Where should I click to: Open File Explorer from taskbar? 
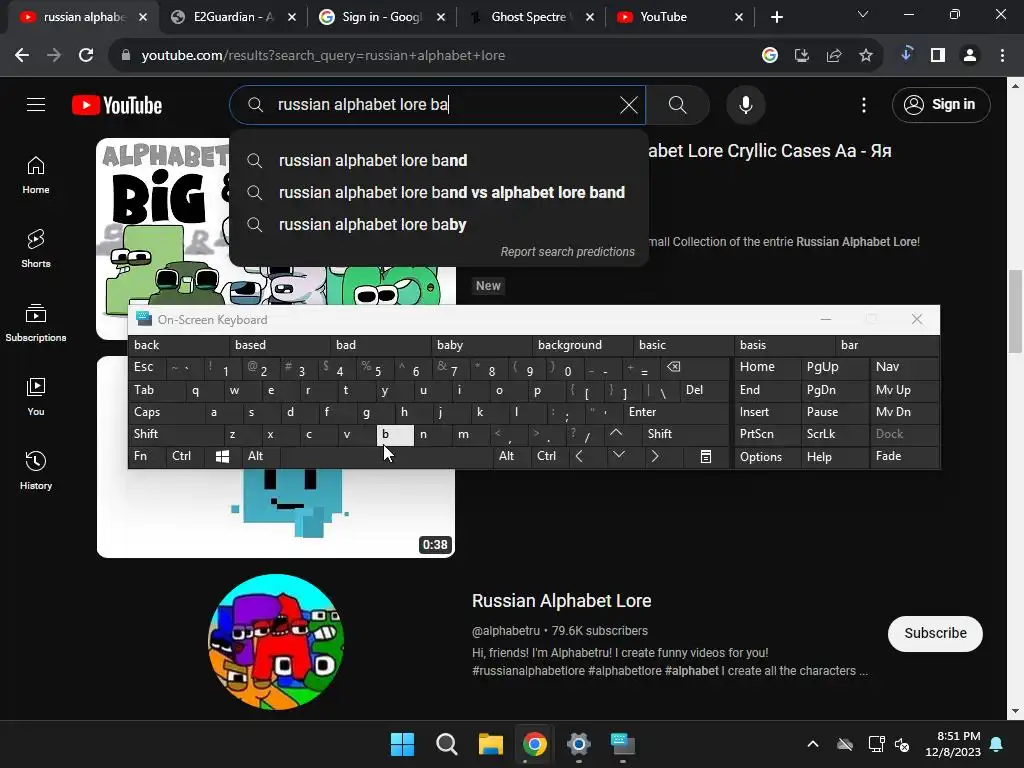tap(490, 744)
